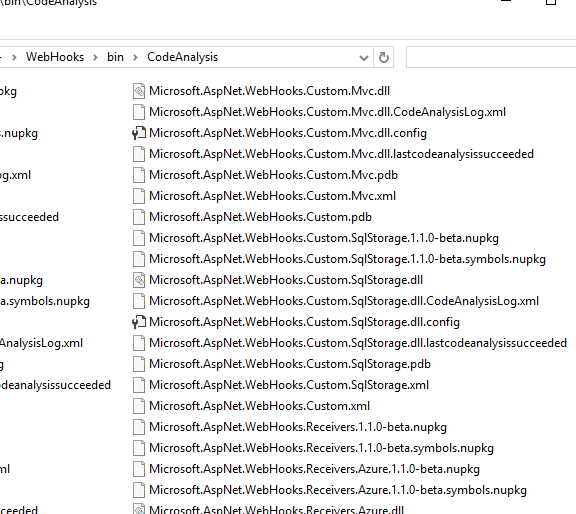Click the search input field
The image size is (576, 514).
coord(491,57)
